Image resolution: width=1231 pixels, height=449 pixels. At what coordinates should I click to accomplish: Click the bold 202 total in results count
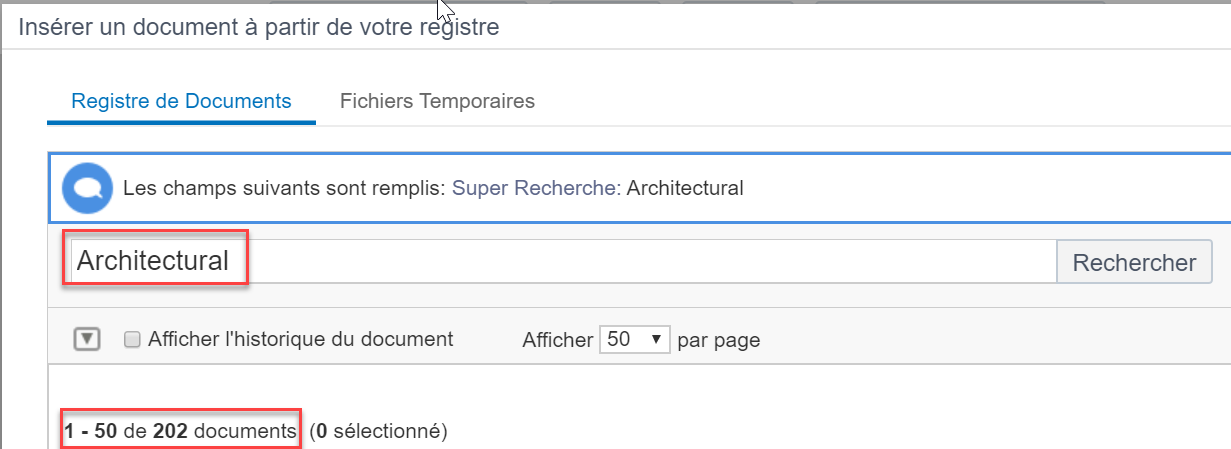tap(170, 431)
